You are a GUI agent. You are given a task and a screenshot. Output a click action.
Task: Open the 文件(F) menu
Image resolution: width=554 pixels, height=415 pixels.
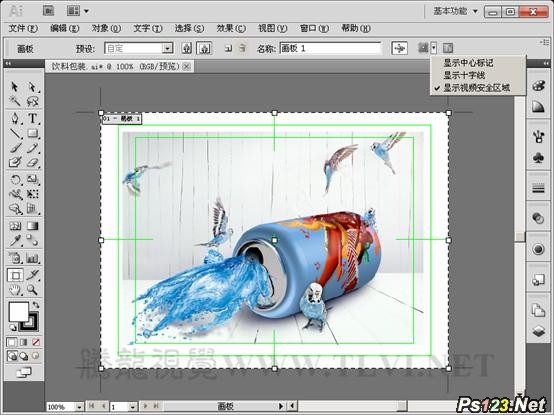pyautogui.click(x=23, y=28)
